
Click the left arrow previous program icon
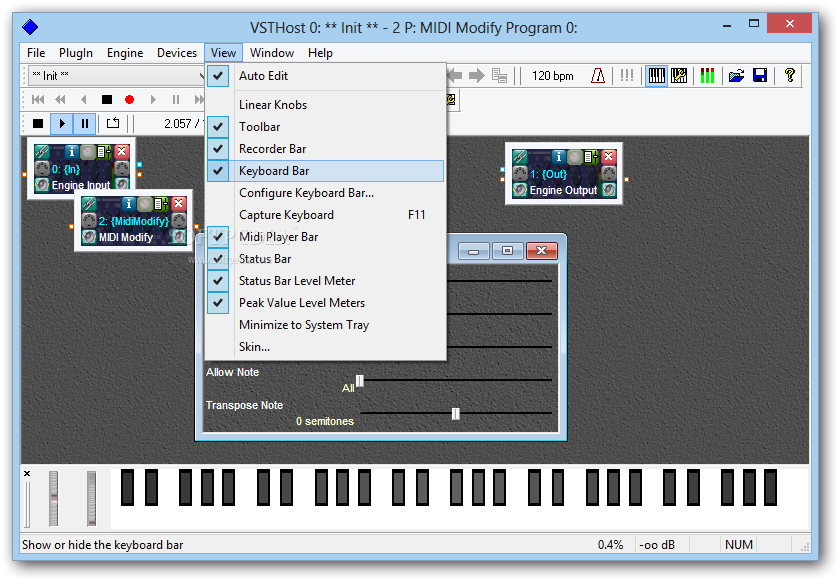(x=454, y=75)
